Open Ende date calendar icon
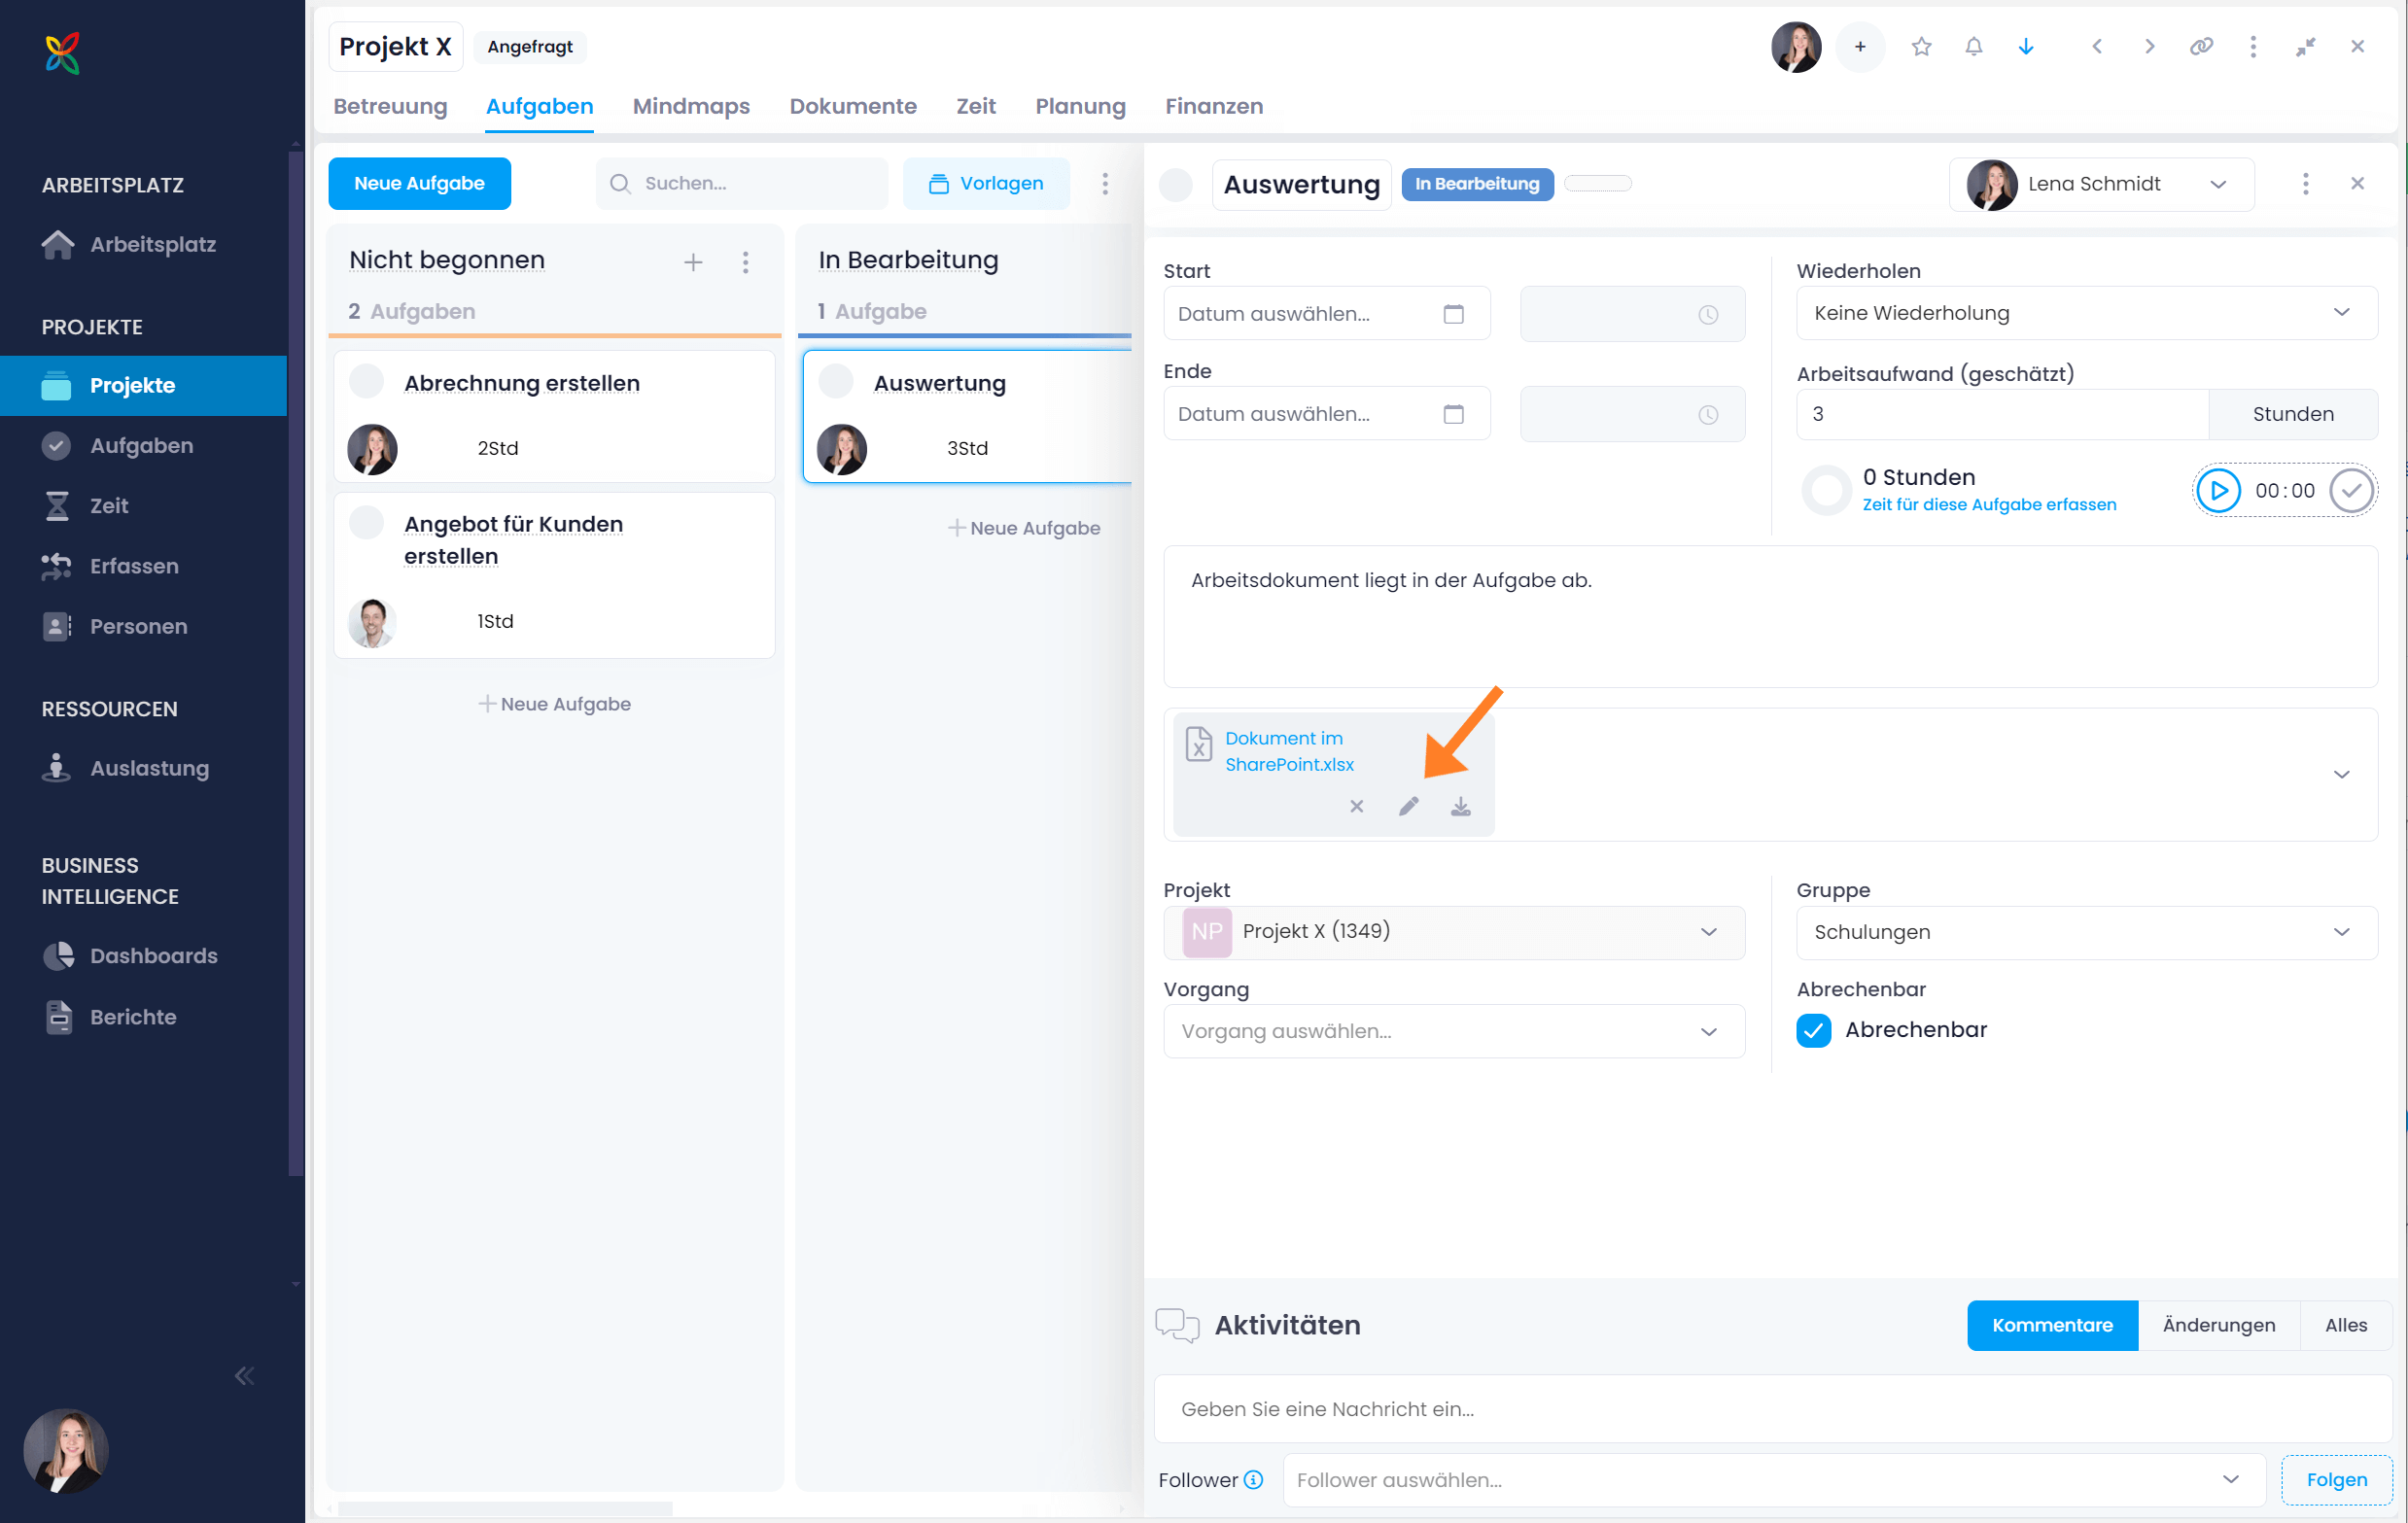 pyautogui.click(x=1453, y=414)
